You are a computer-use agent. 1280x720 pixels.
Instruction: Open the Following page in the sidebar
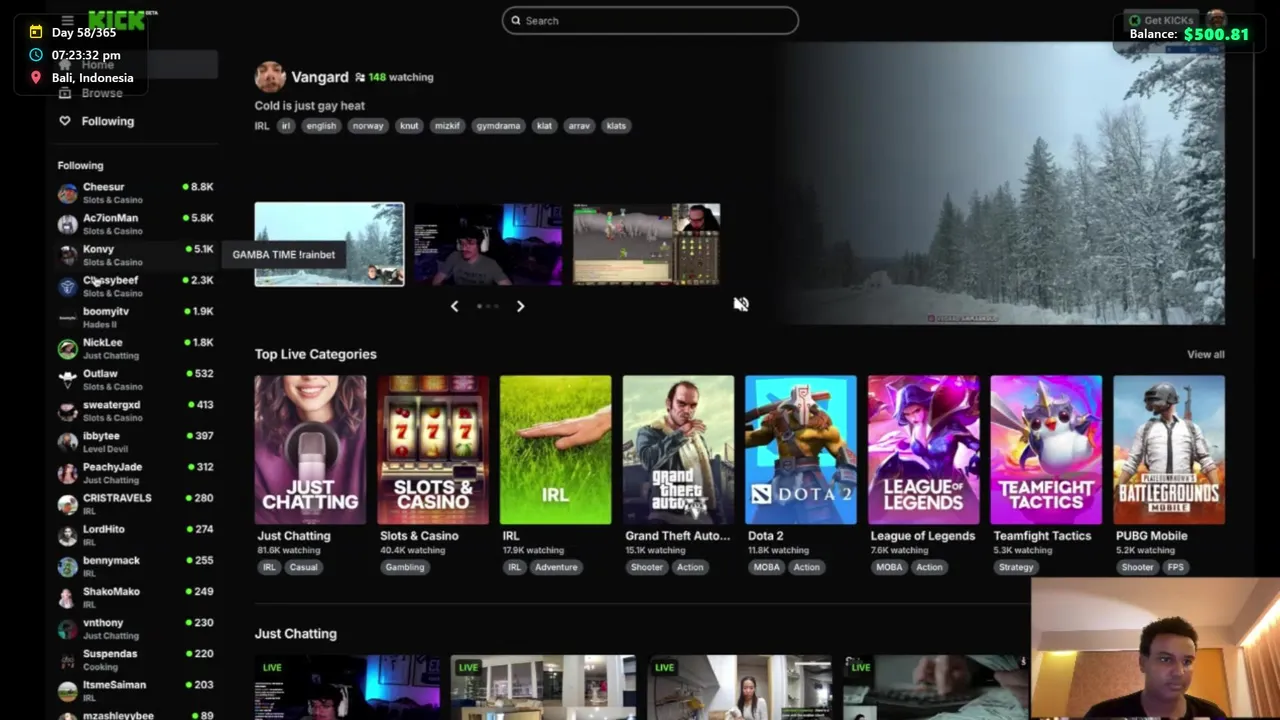pos(108,121)
